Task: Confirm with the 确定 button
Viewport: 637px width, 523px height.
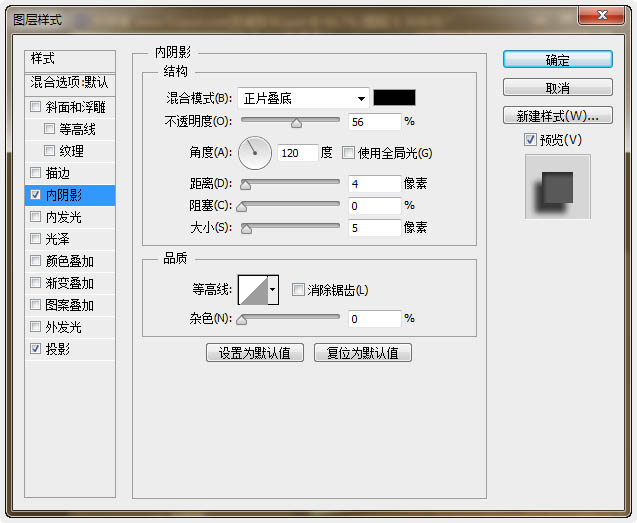Action: click(x=558, y=59)
